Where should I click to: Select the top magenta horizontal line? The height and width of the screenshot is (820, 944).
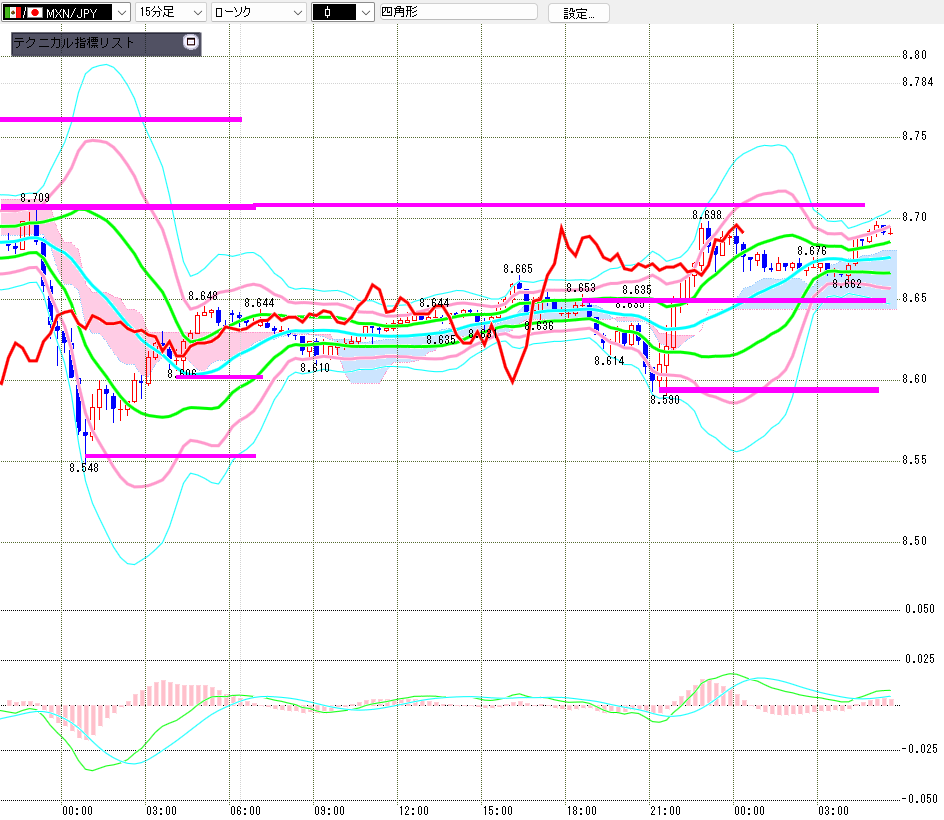click(120, 119)
